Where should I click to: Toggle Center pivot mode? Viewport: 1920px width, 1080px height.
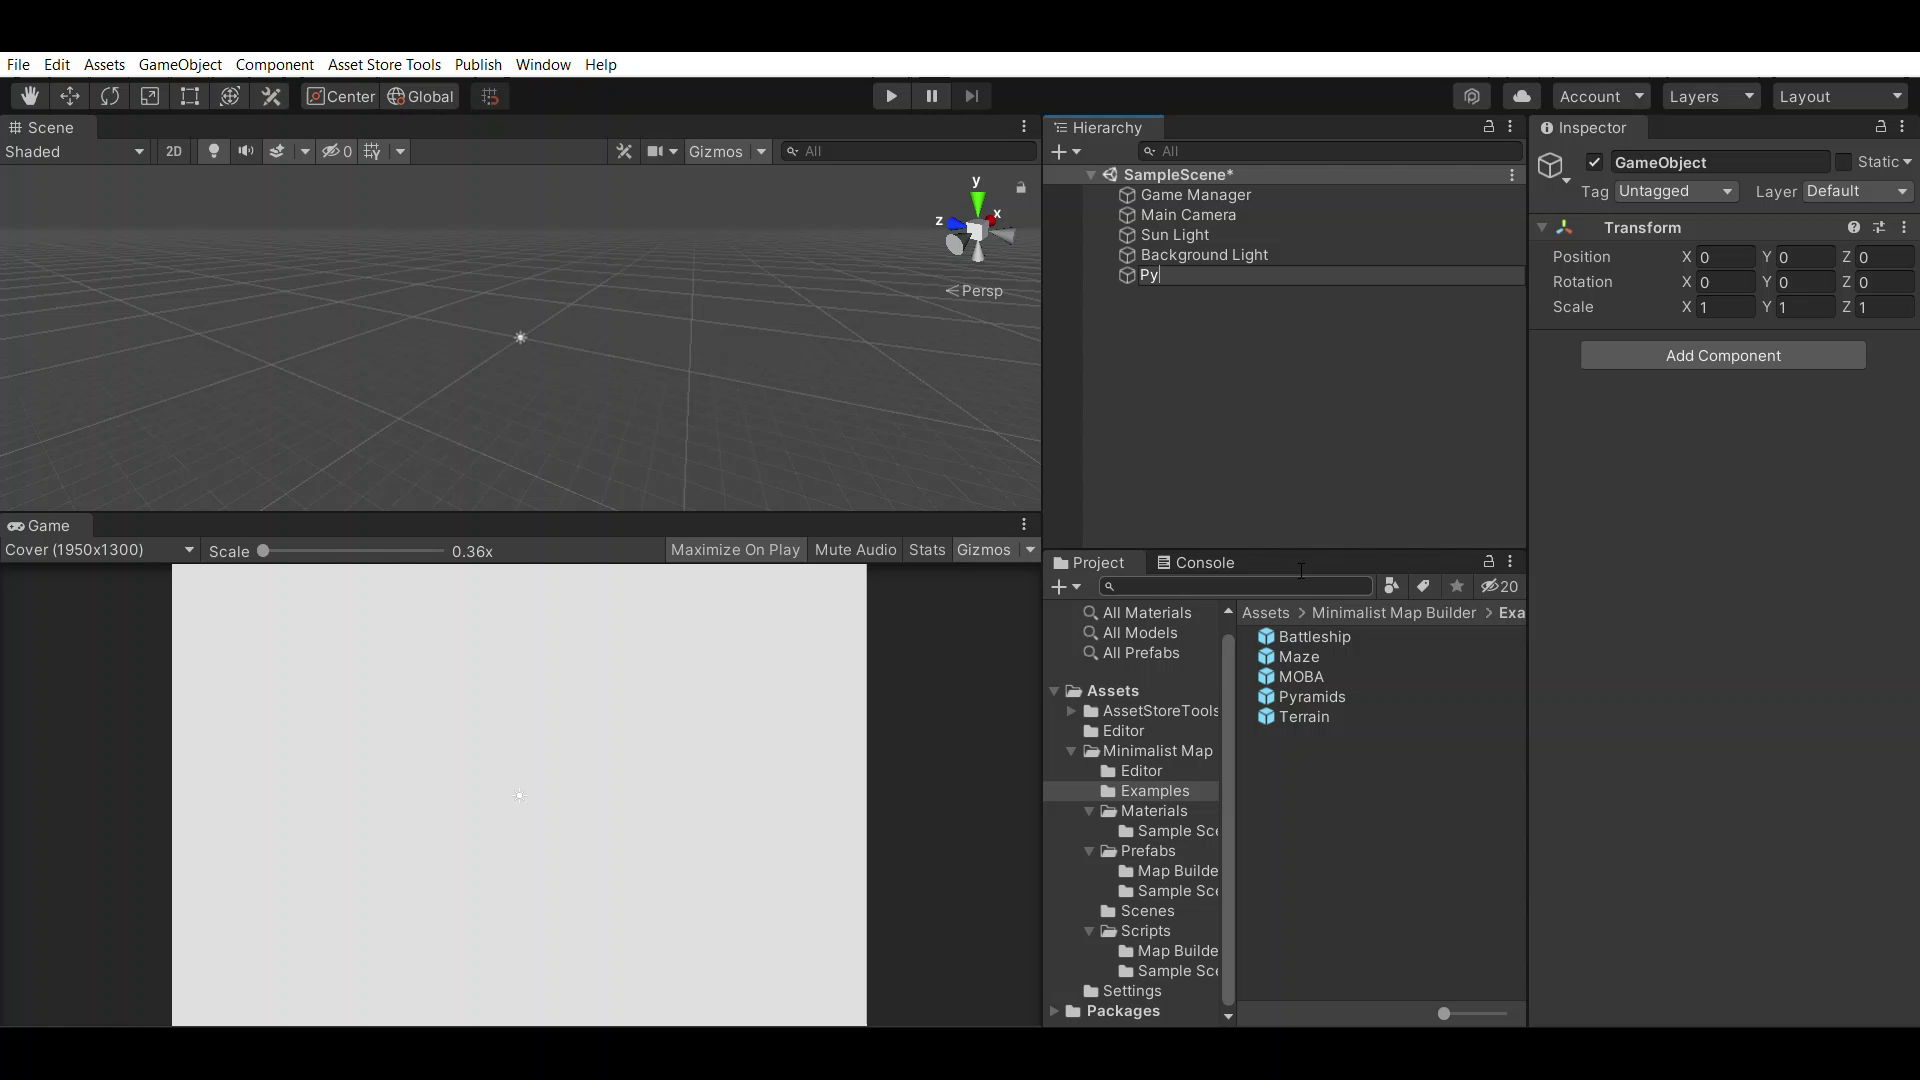click(x=341, y=96)
